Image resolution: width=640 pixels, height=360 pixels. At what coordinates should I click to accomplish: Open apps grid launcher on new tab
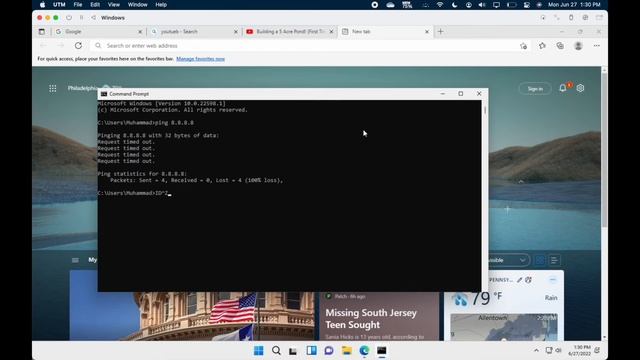[x=53, y=88]
